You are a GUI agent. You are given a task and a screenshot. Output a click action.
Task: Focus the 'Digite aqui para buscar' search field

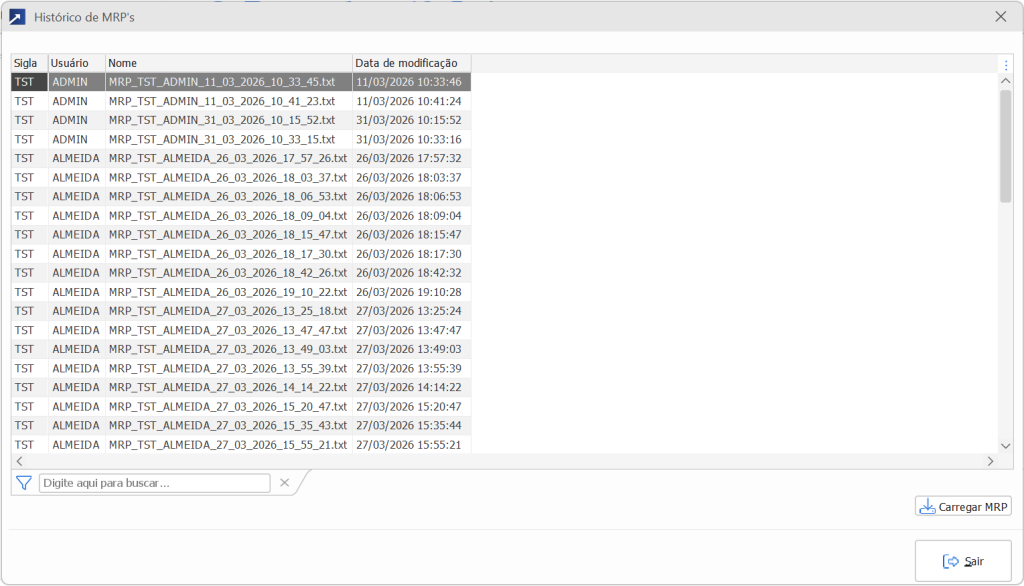coord(154,483)
